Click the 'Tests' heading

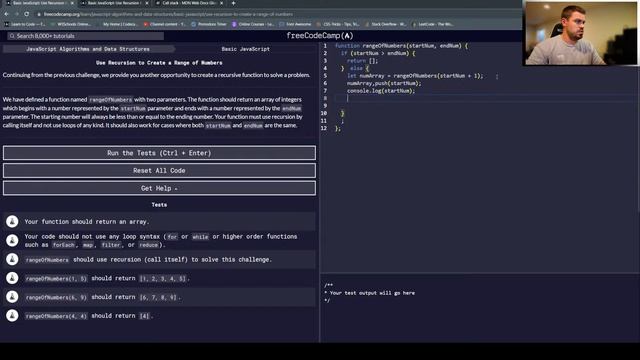pyautogui.click(x=159, y=205)
